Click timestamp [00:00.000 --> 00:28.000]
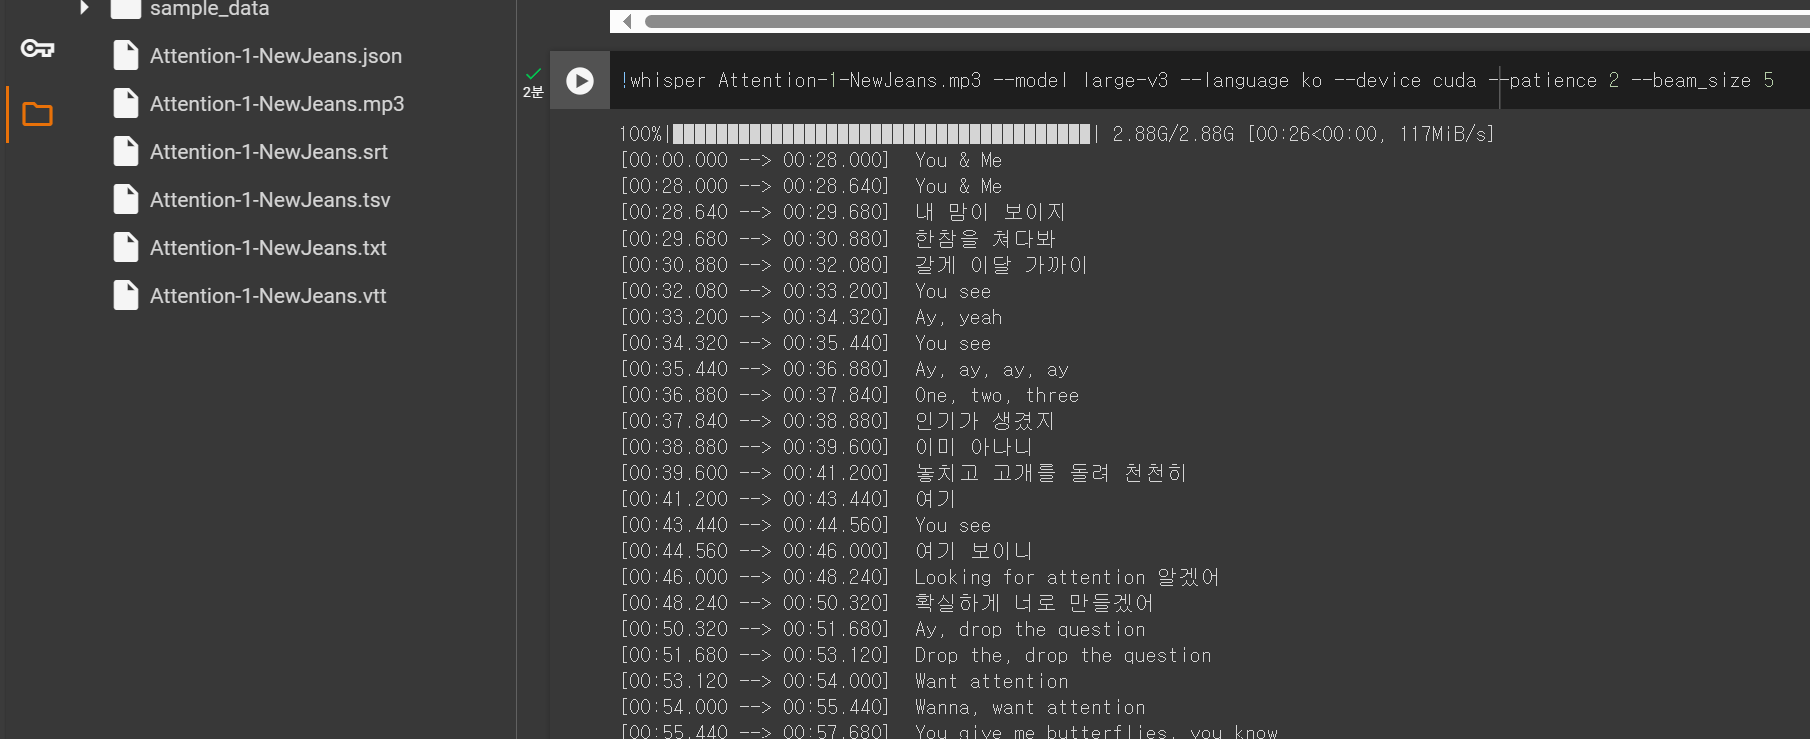This screenshot has width=1810, height=739. (x=754, y=160)
